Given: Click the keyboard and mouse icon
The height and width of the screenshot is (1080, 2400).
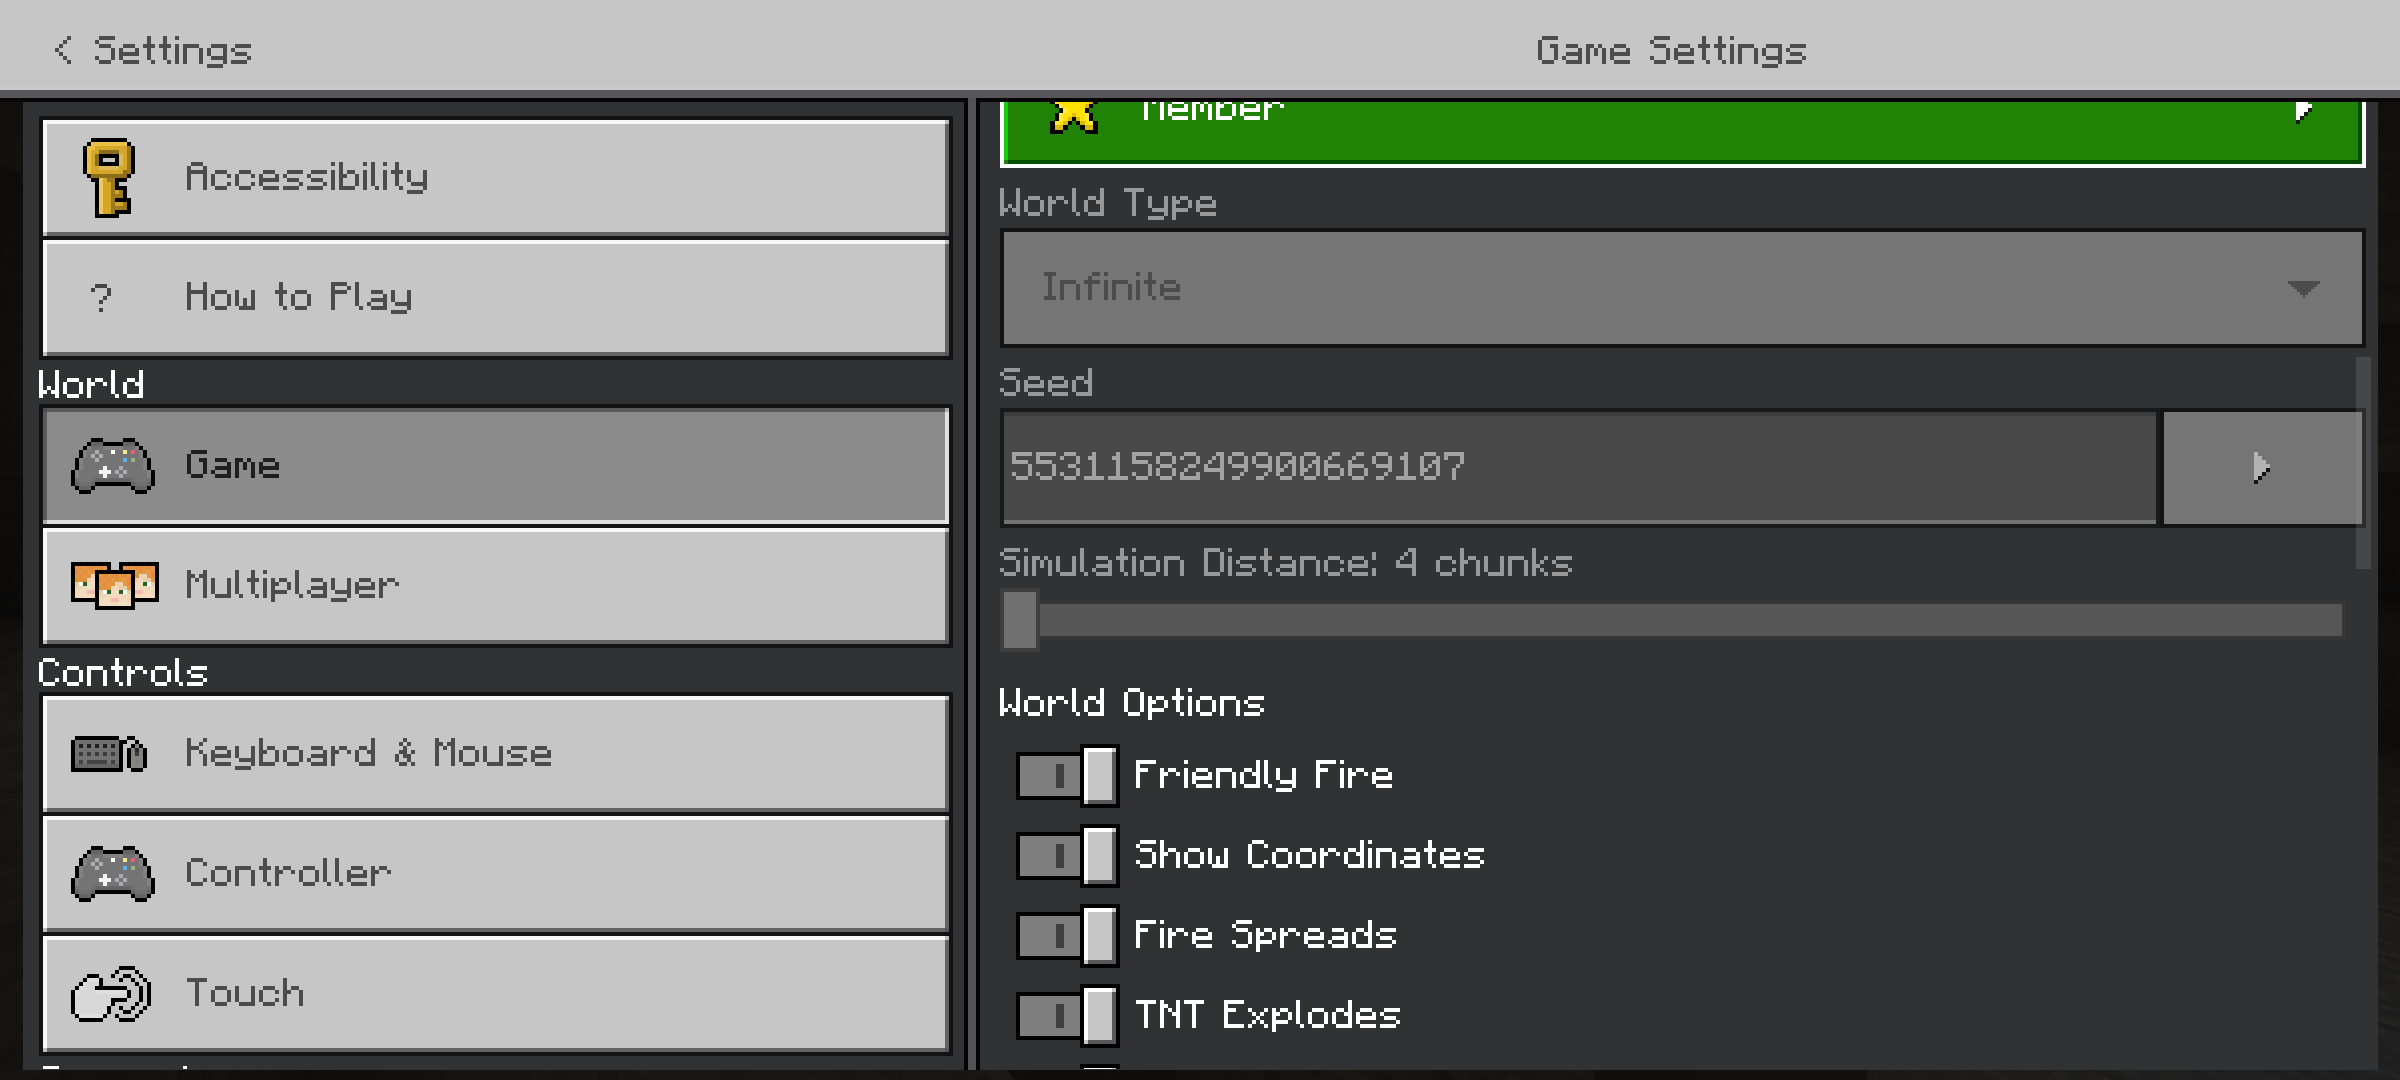Looking at the screenshot, I should coord(109,753).
